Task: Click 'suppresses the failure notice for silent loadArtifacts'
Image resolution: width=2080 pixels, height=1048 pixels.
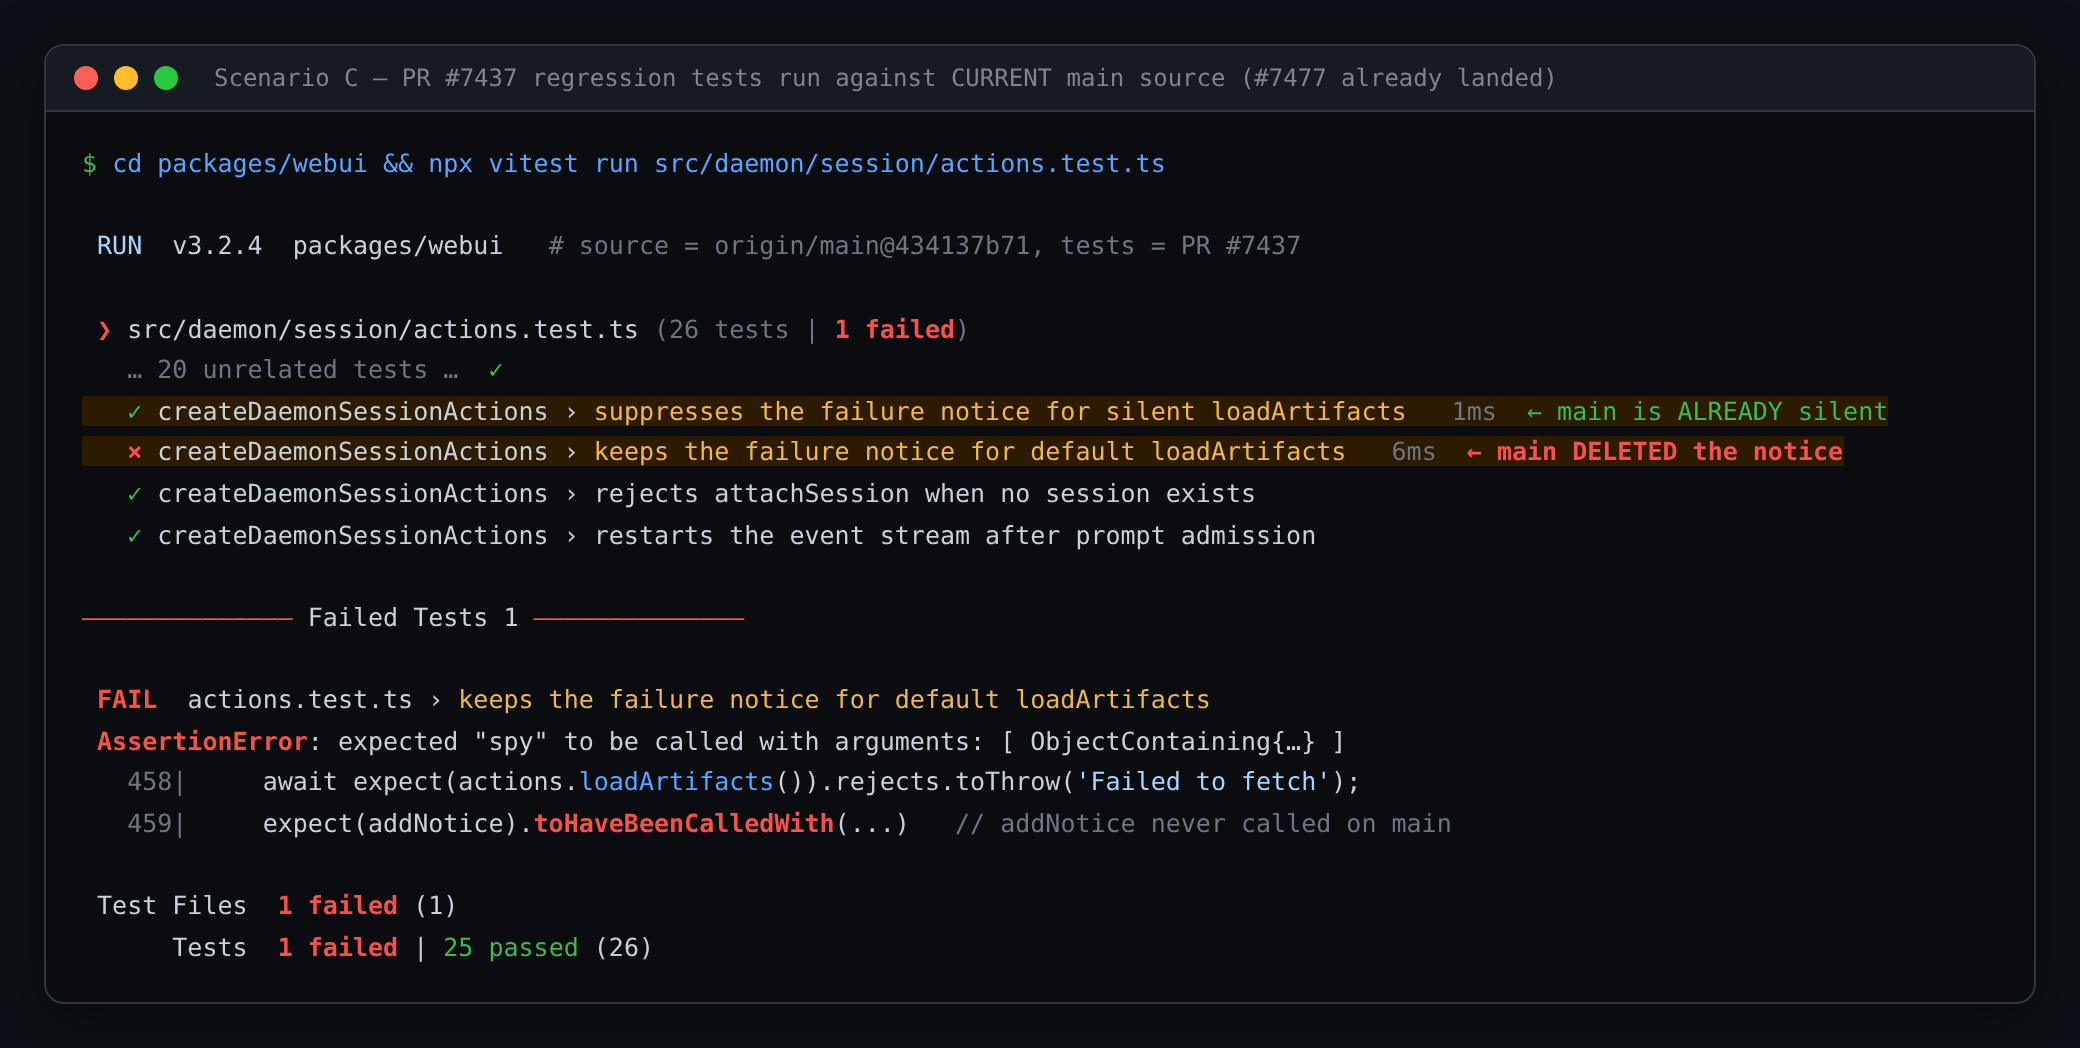Action: [x=1000, y=412]
